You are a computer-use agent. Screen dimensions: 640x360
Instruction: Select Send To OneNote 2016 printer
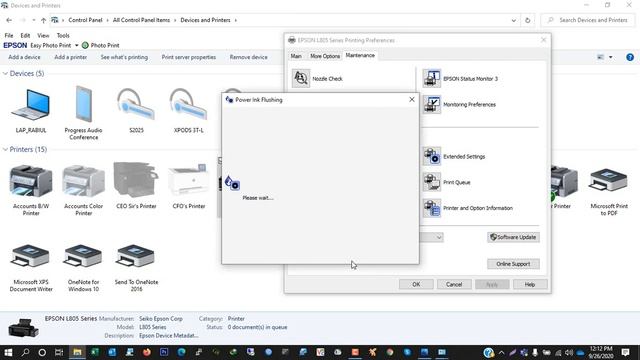[136, 268]
